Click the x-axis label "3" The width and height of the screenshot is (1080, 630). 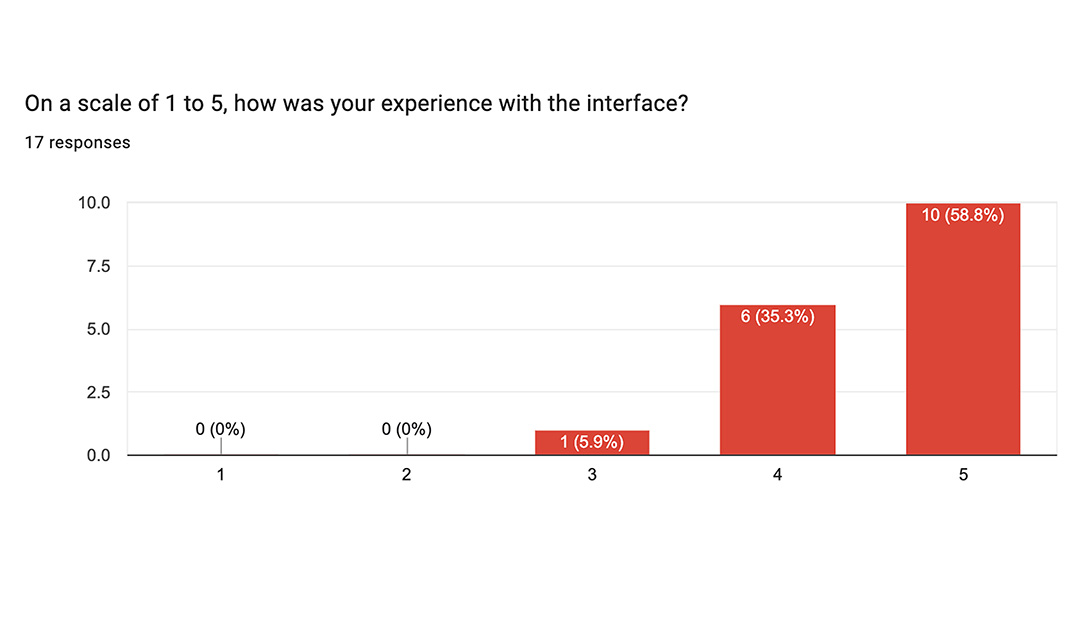pos(592,476)
